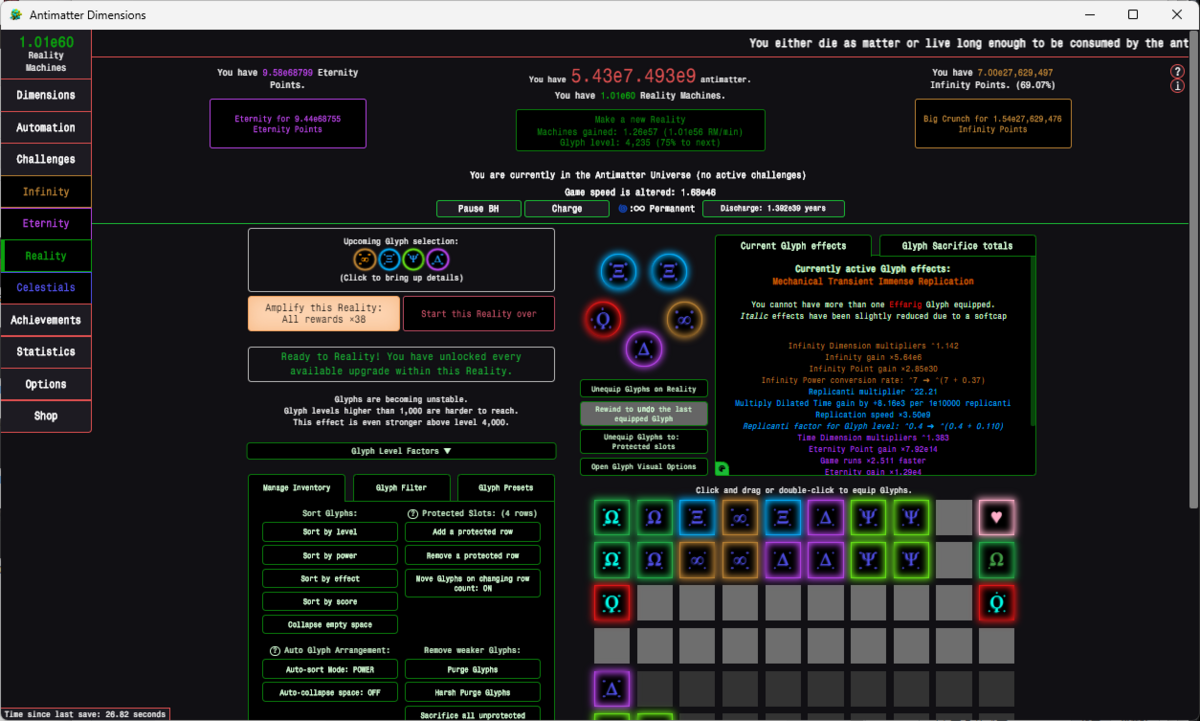Open the Celestials sidebar tab

click(x=46, y=288)
